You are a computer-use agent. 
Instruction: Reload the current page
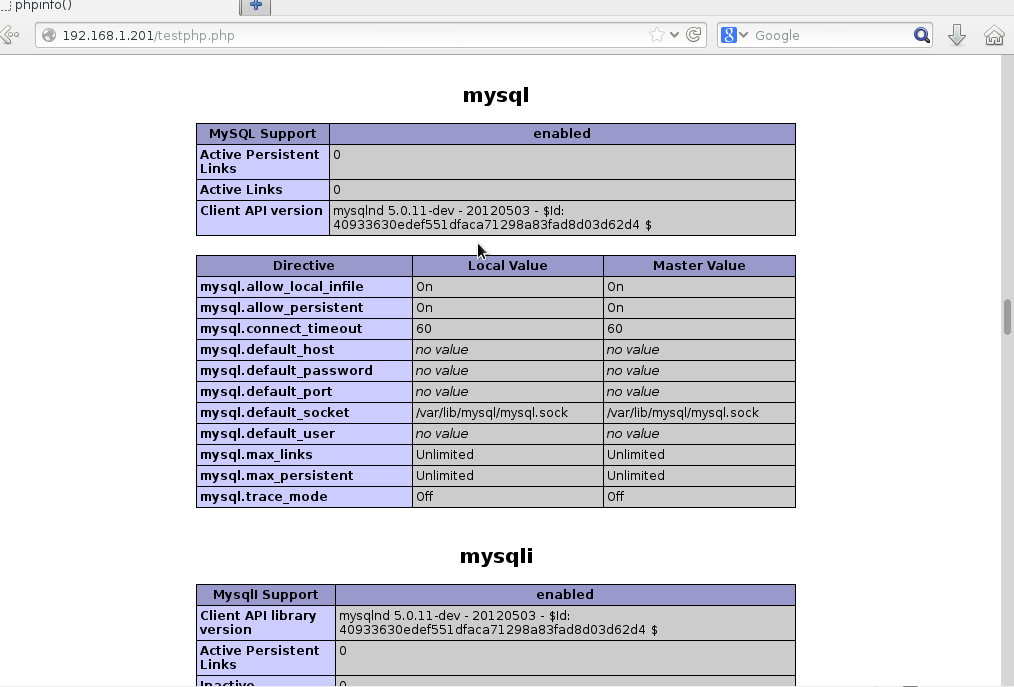click(693, 35)
